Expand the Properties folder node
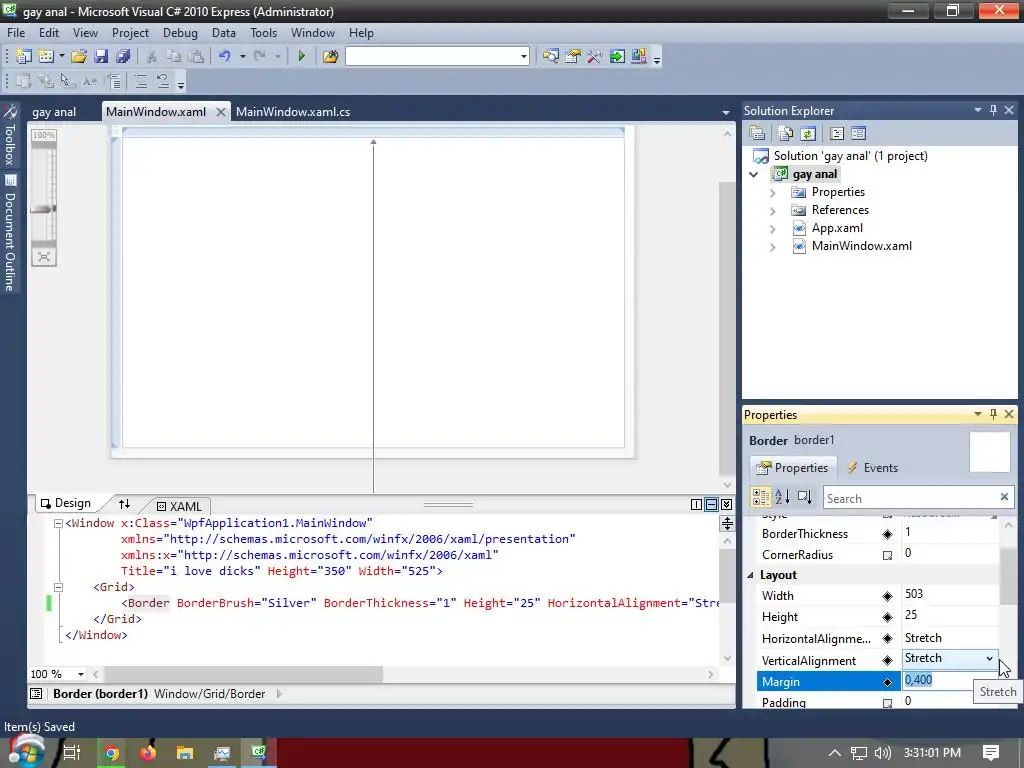The height and width of the screenshot is (768, 1024). (773, 193)
